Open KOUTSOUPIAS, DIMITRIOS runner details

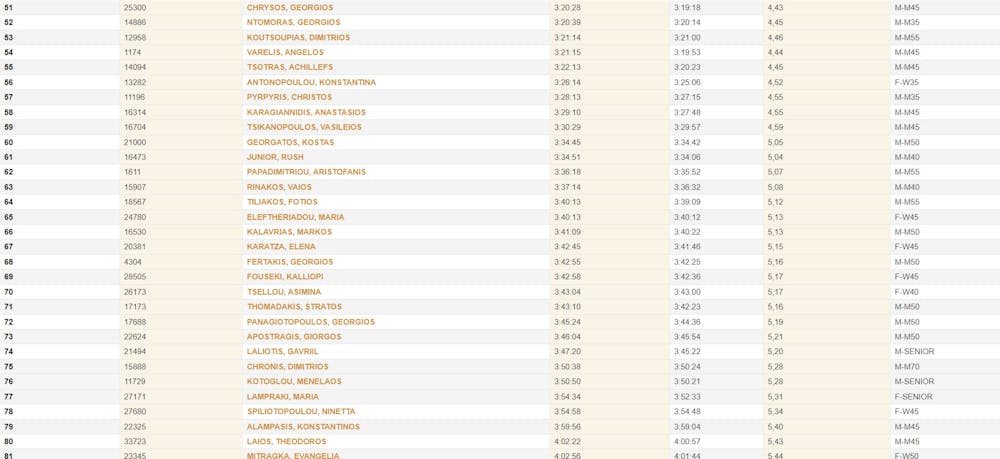(298, 37)
